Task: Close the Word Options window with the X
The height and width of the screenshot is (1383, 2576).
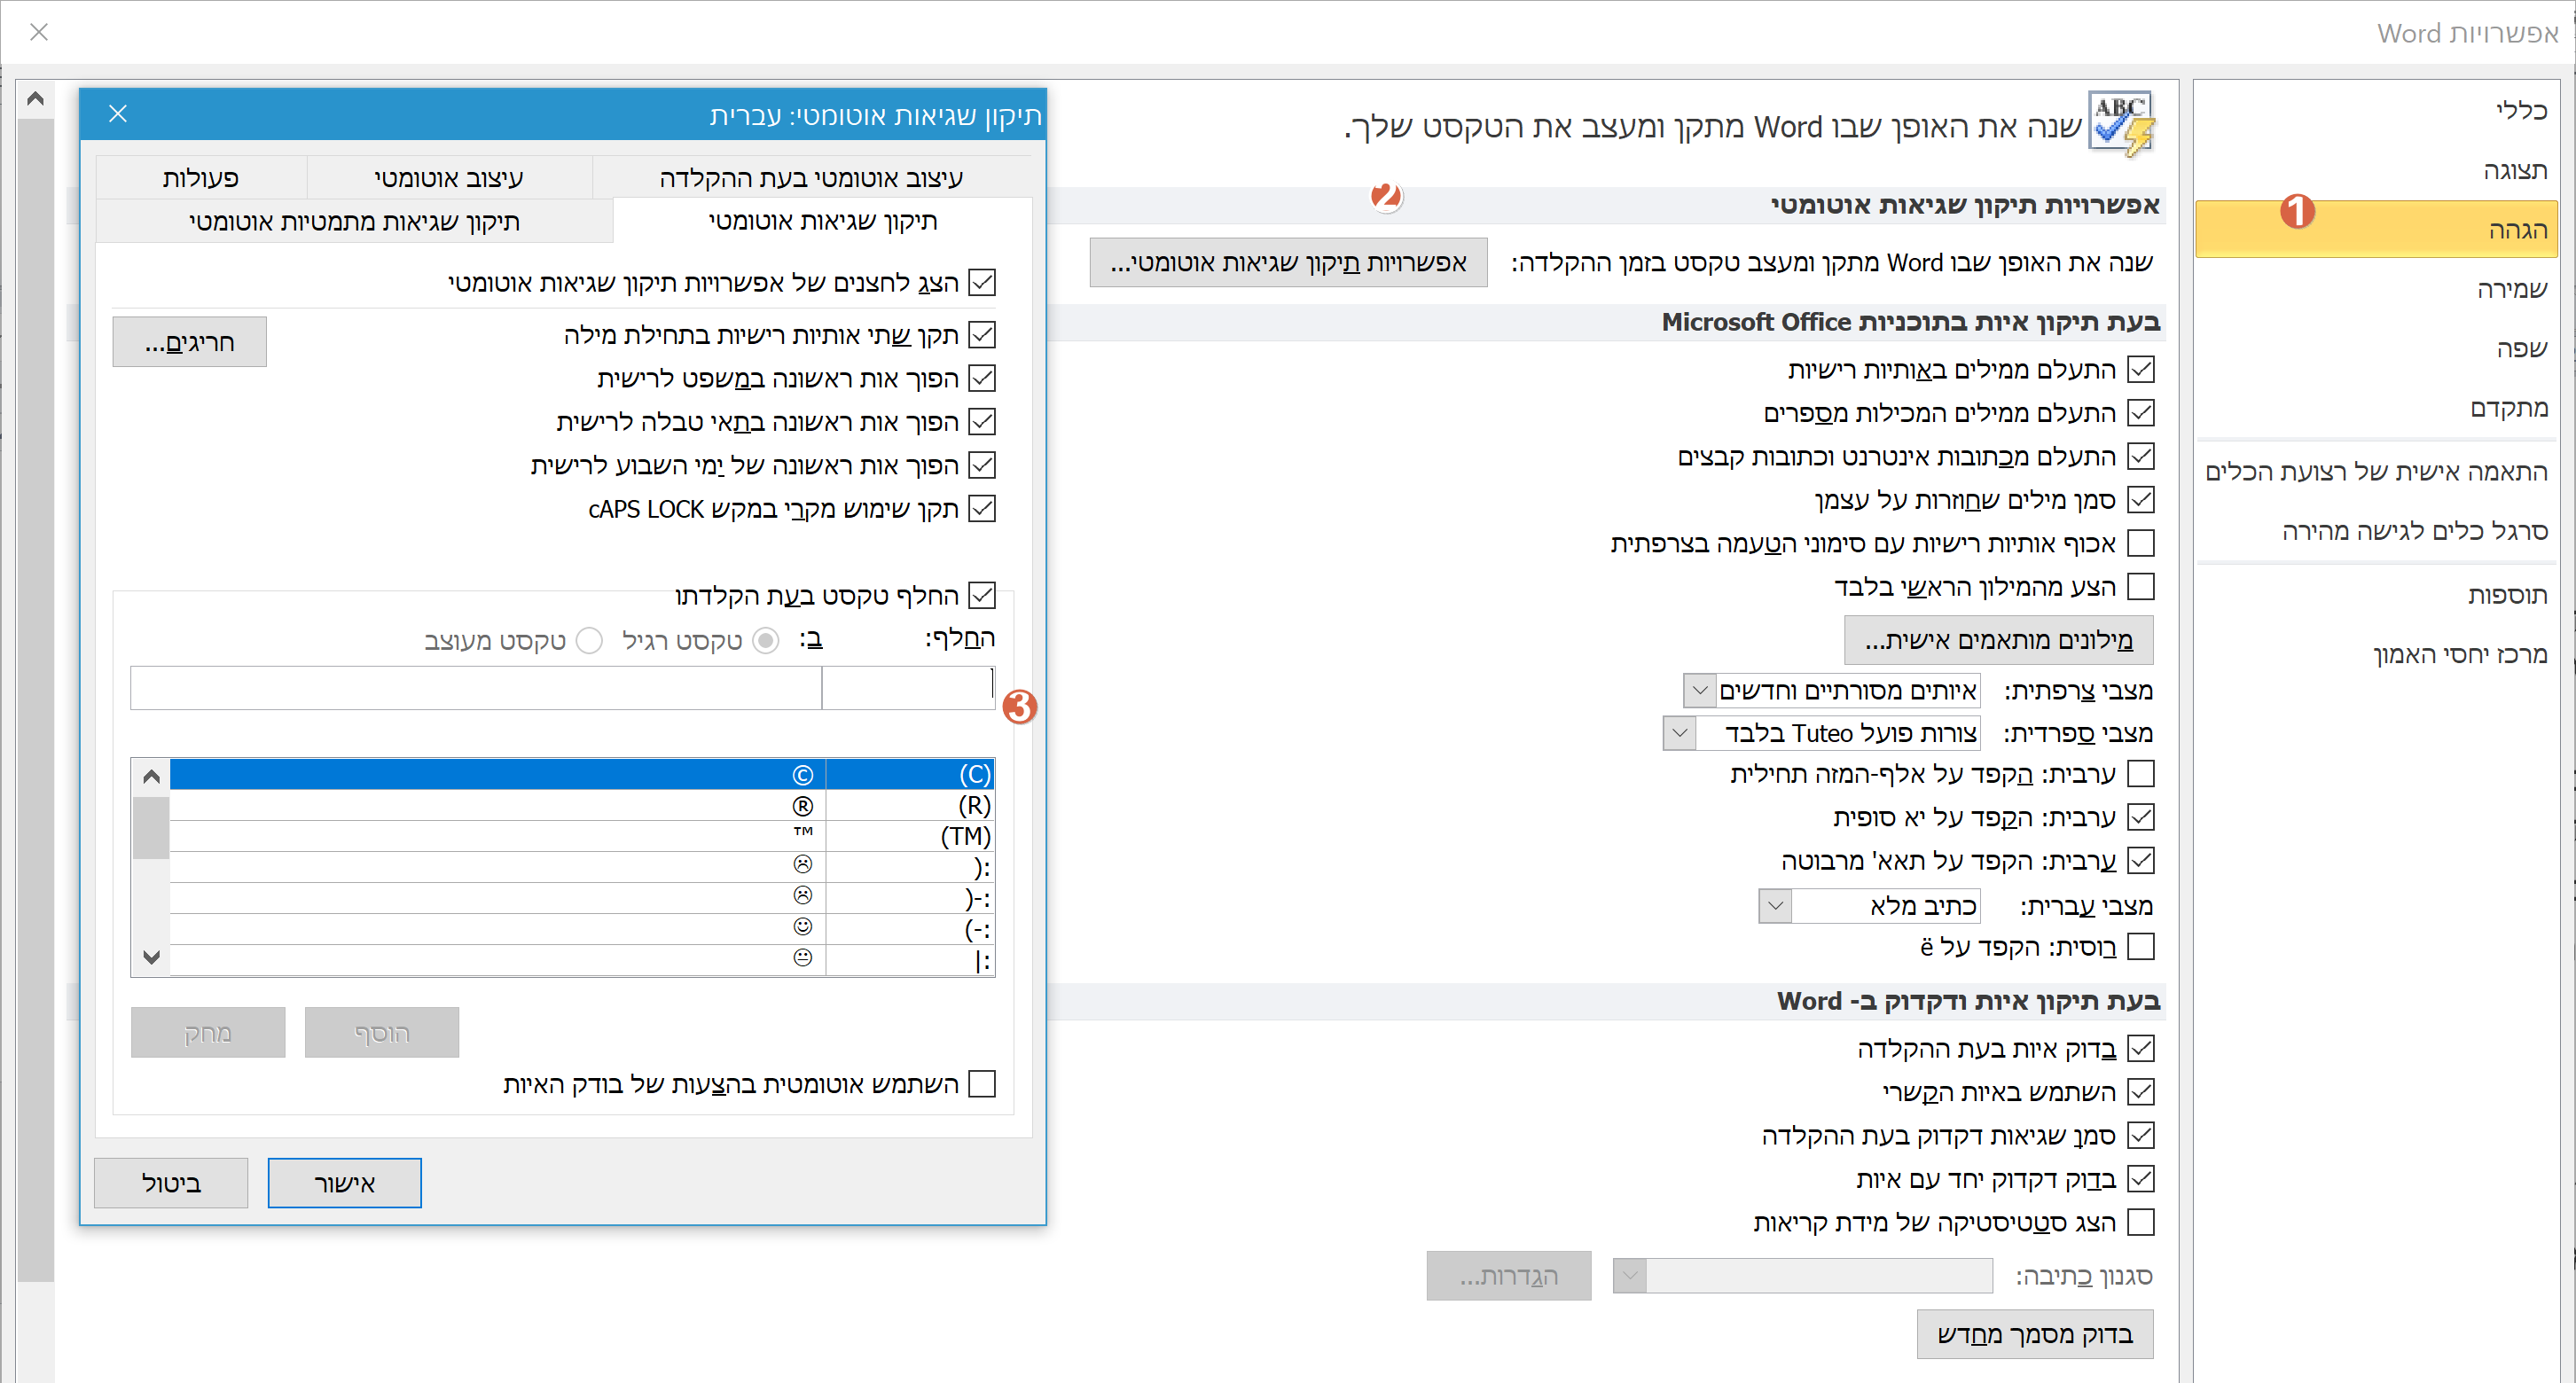Action: [39, 32]
